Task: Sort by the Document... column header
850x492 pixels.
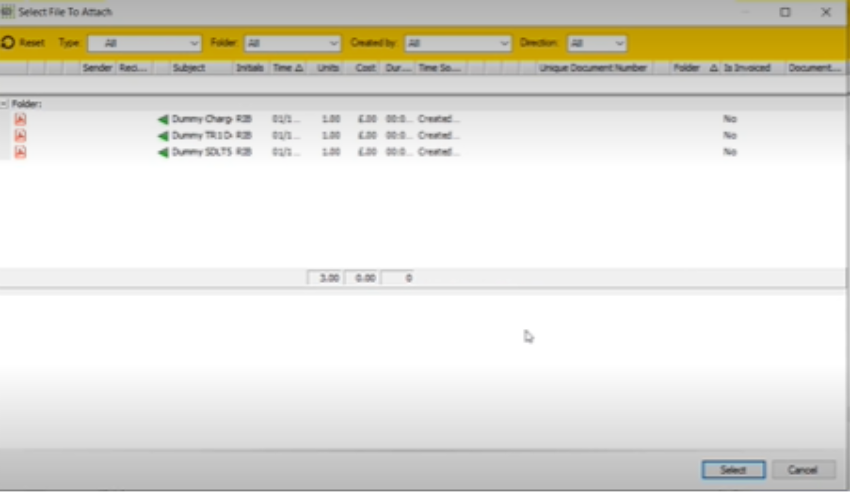Action: tap(814, 68)
